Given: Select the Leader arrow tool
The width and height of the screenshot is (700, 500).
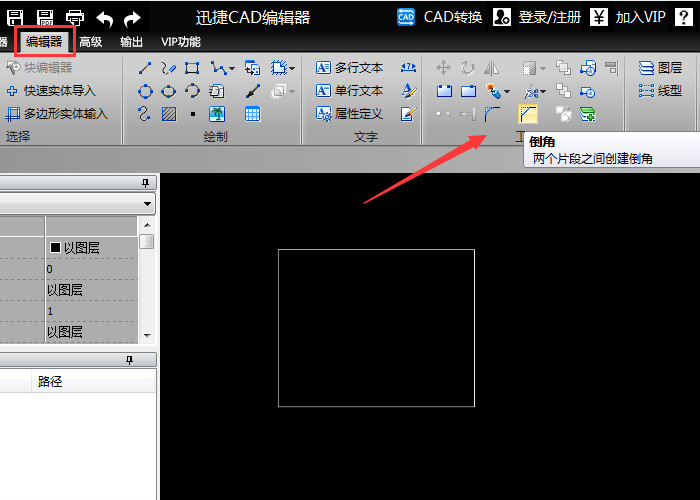Looking at the screenshot, I should [253, 92].
